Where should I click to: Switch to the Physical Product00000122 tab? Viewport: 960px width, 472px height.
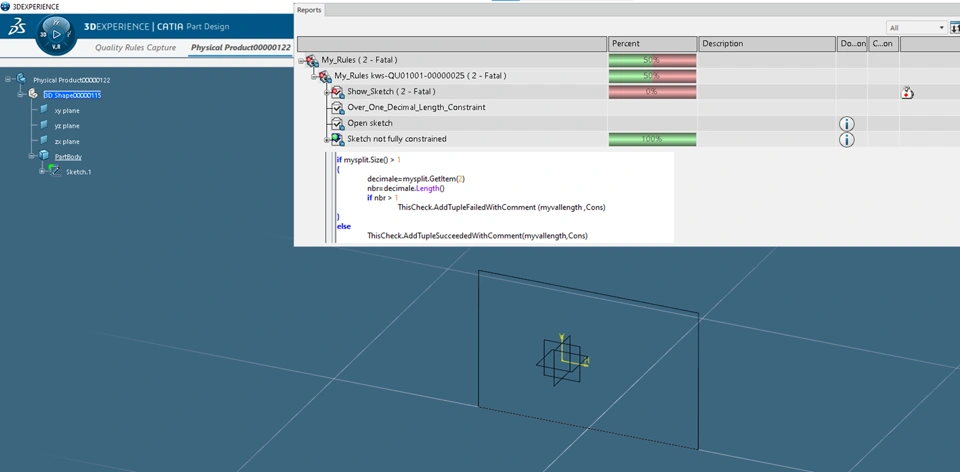coord(241,47)
